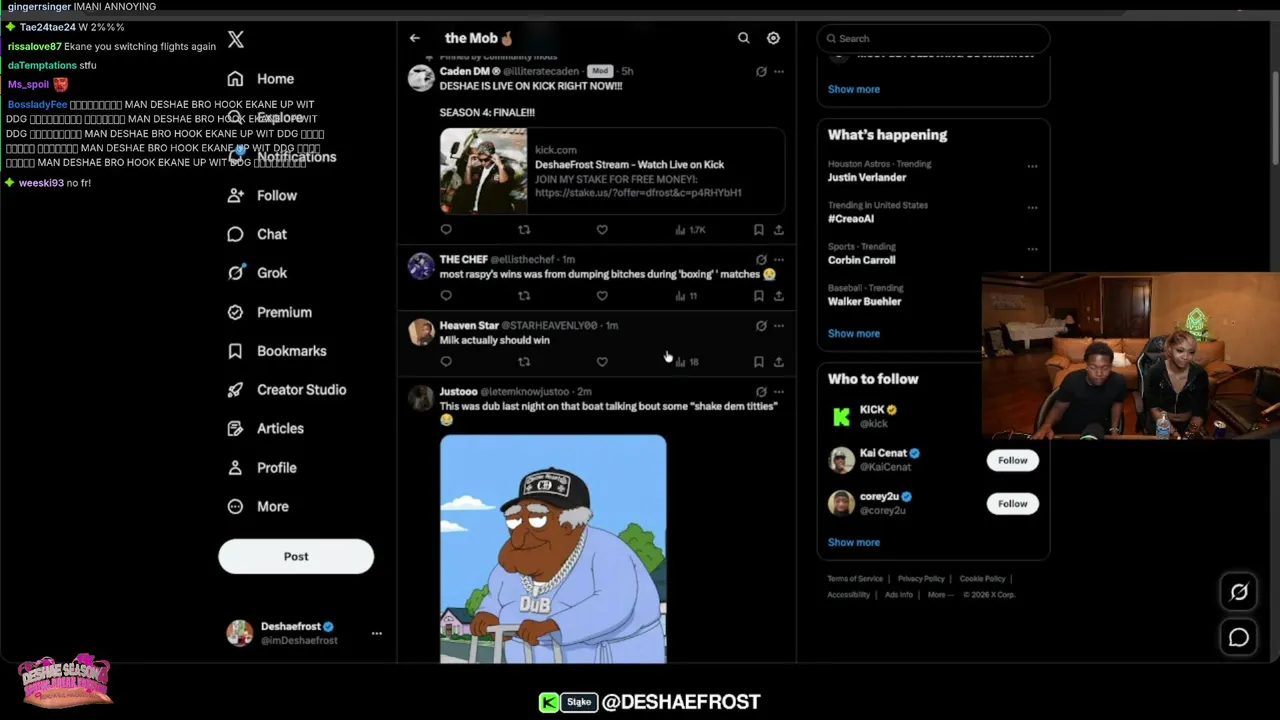1280x720 pixels.
Task: Open Privacy Policy link
Action: coord(921,579)
